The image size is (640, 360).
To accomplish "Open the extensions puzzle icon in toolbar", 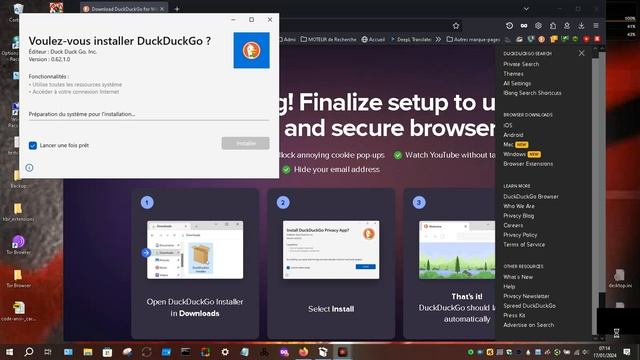I will coord(553,26).
